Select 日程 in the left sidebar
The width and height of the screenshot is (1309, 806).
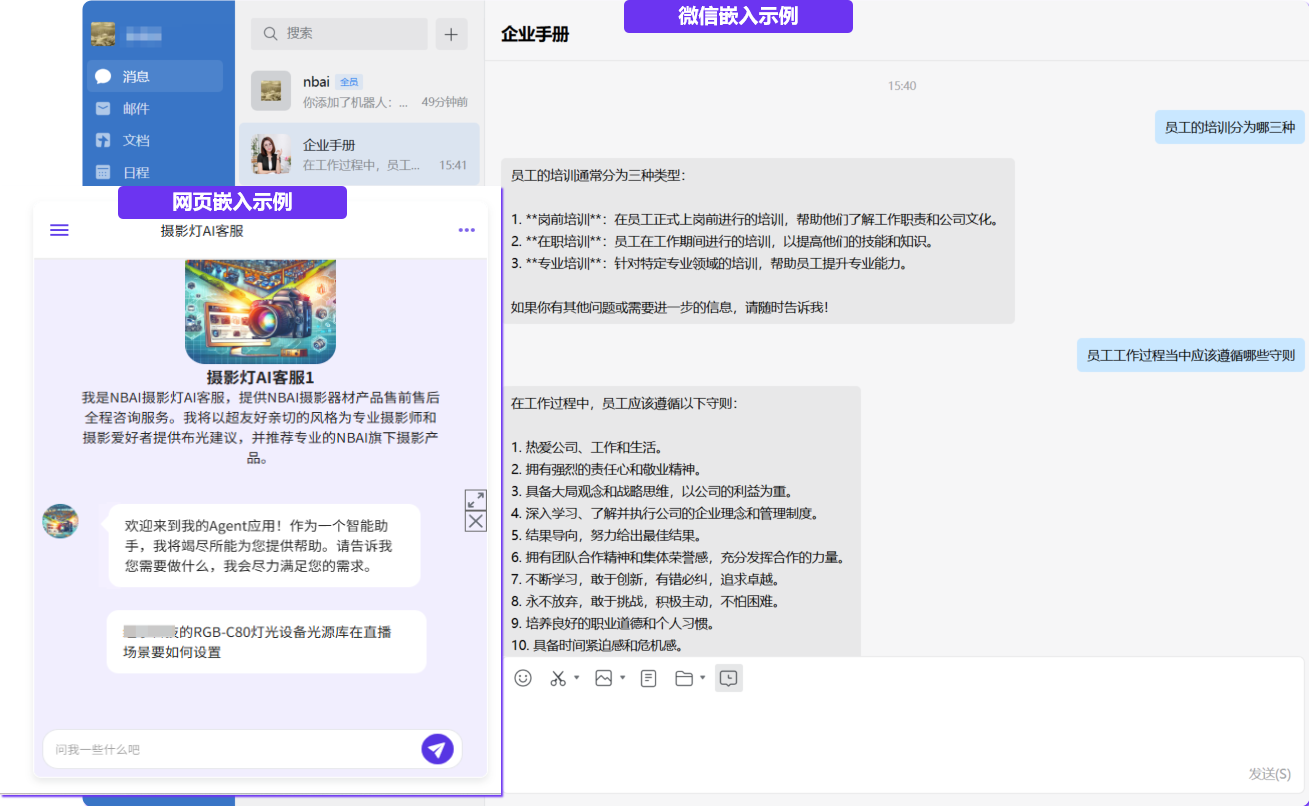tap(136, 172)
